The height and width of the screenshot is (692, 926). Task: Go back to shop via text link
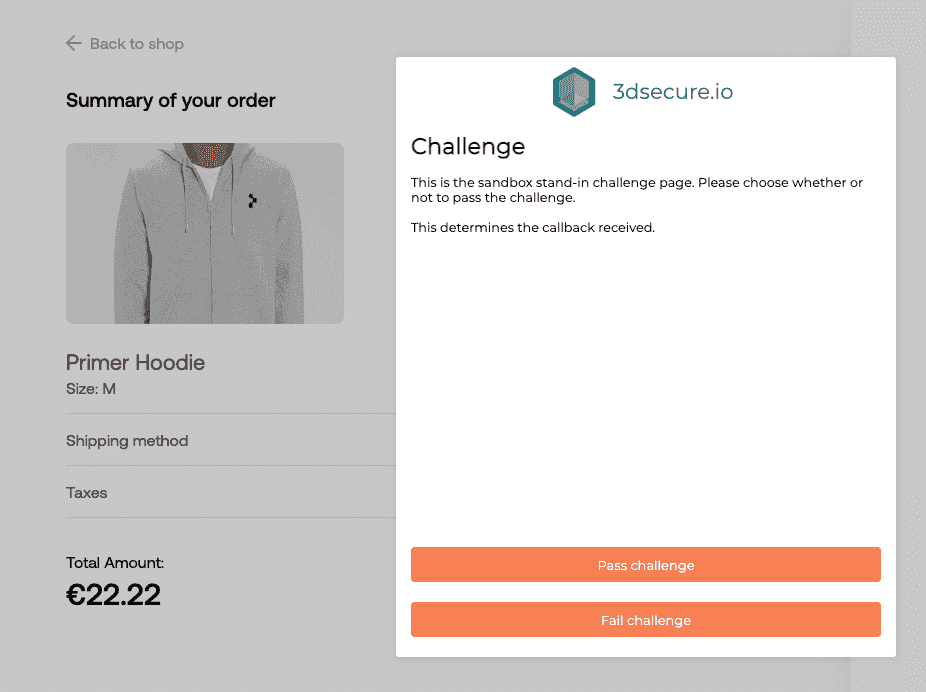coord(136,44)
